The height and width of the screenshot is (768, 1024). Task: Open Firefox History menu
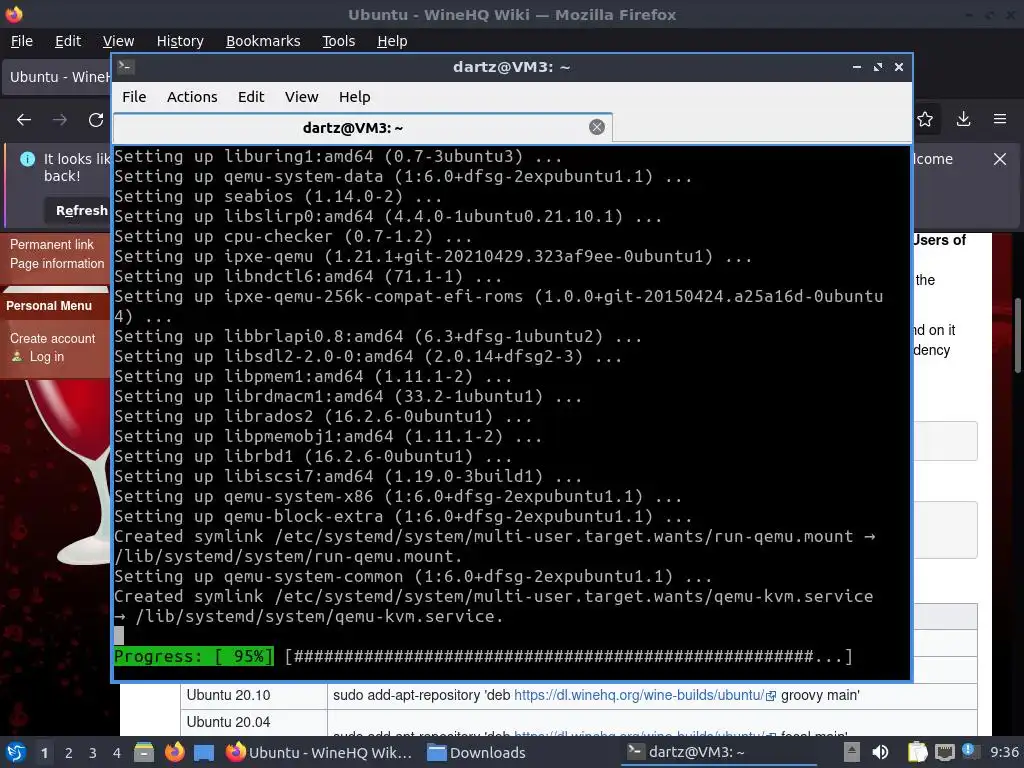(180, 41)
